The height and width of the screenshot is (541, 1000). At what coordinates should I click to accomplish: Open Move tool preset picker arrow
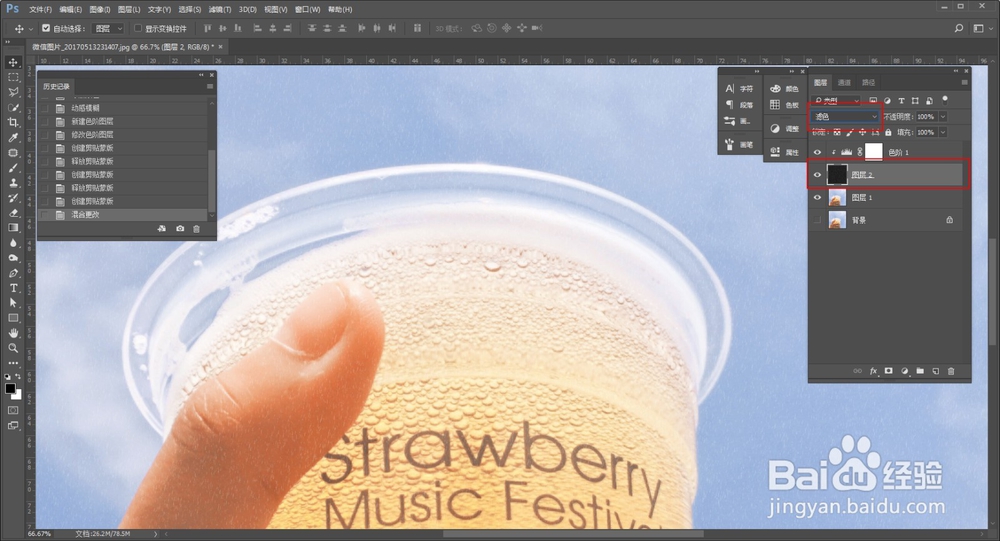coord(30,29)
